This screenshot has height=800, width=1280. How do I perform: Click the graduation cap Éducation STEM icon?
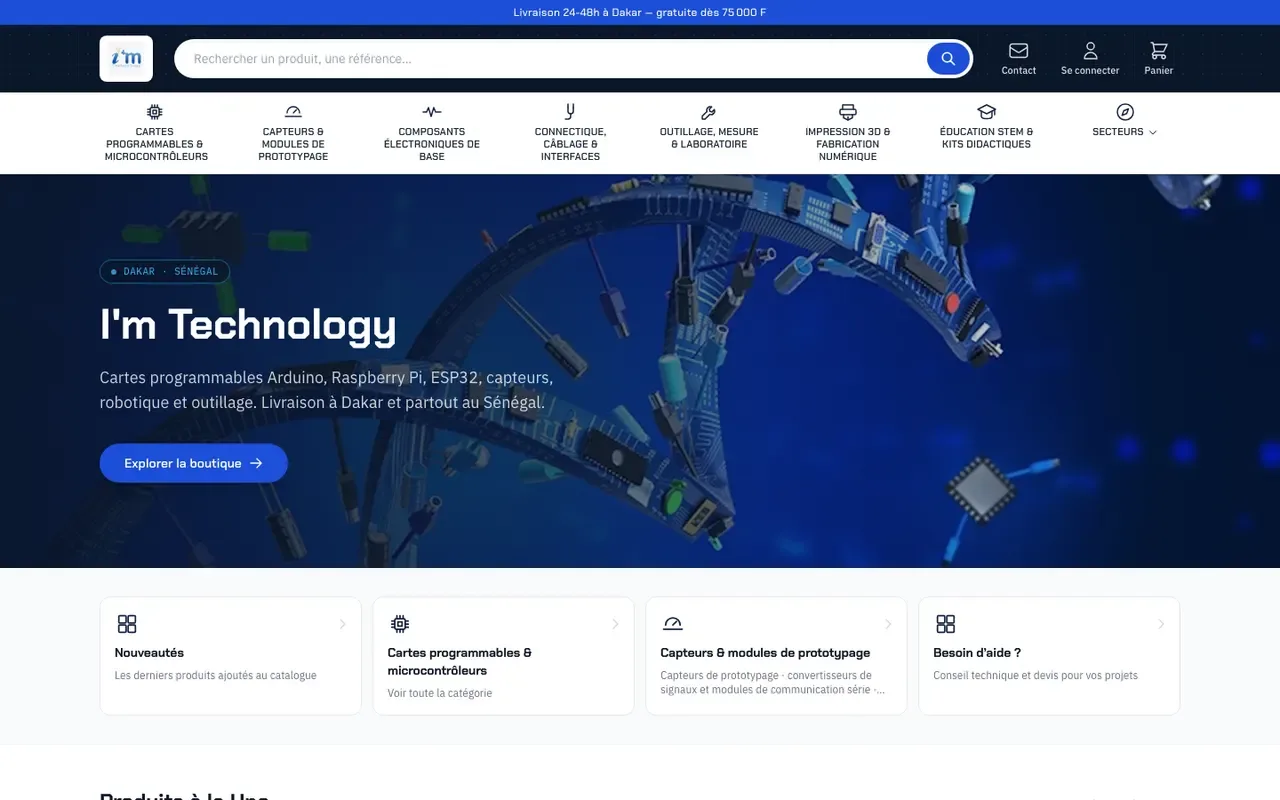coord(986,112)
